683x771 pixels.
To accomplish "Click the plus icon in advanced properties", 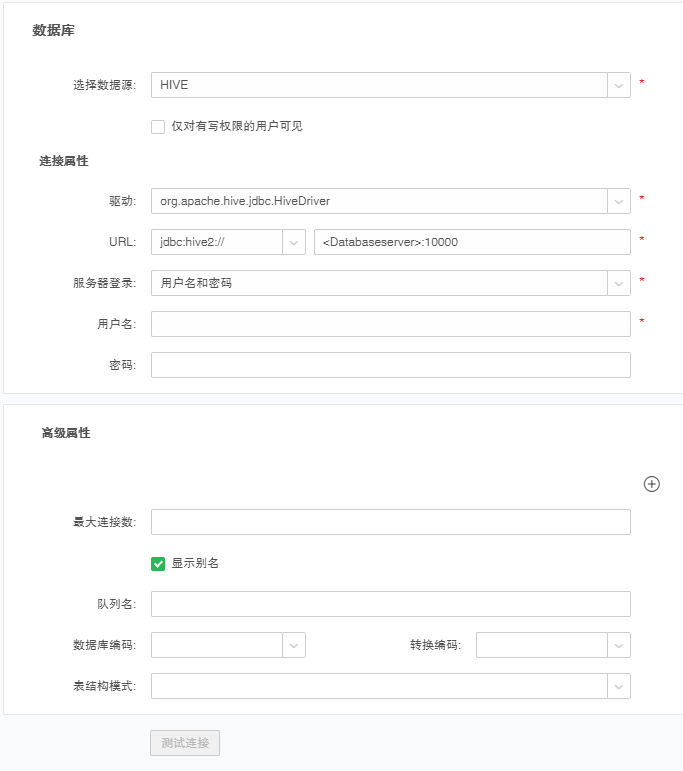I will 651,484.
